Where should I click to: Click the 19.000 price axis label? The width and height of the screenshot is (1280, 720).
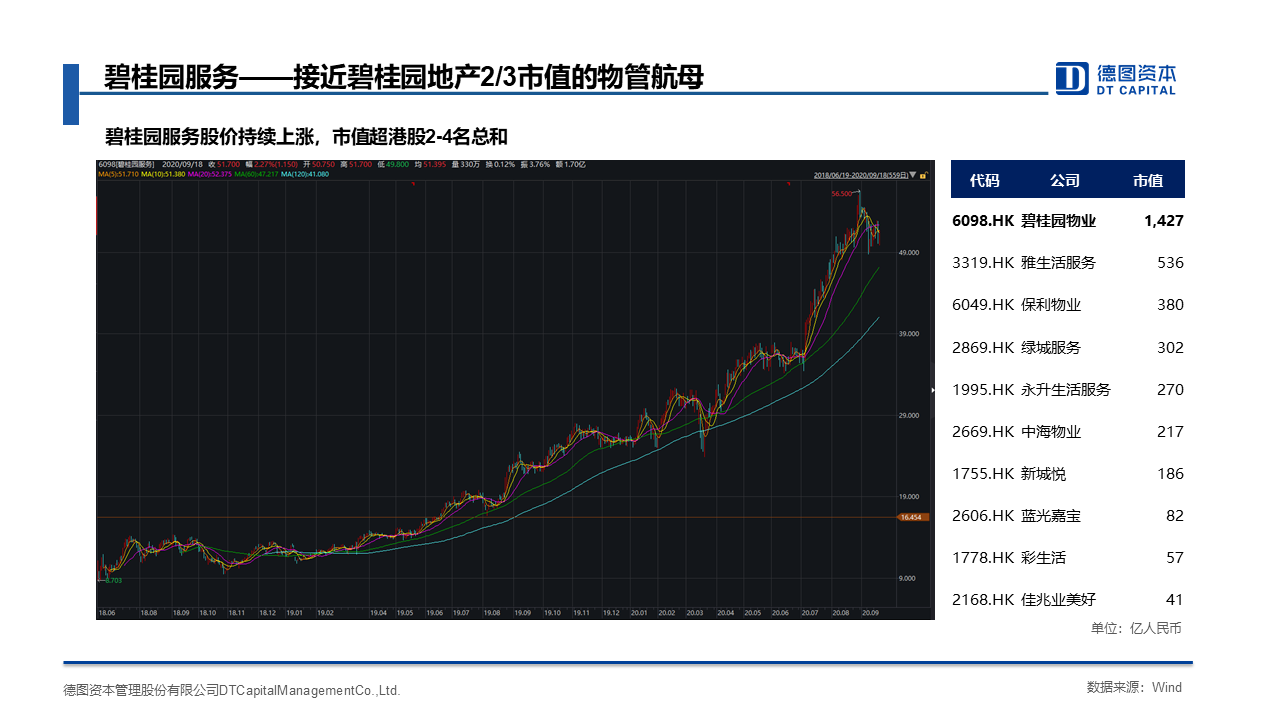908,497
